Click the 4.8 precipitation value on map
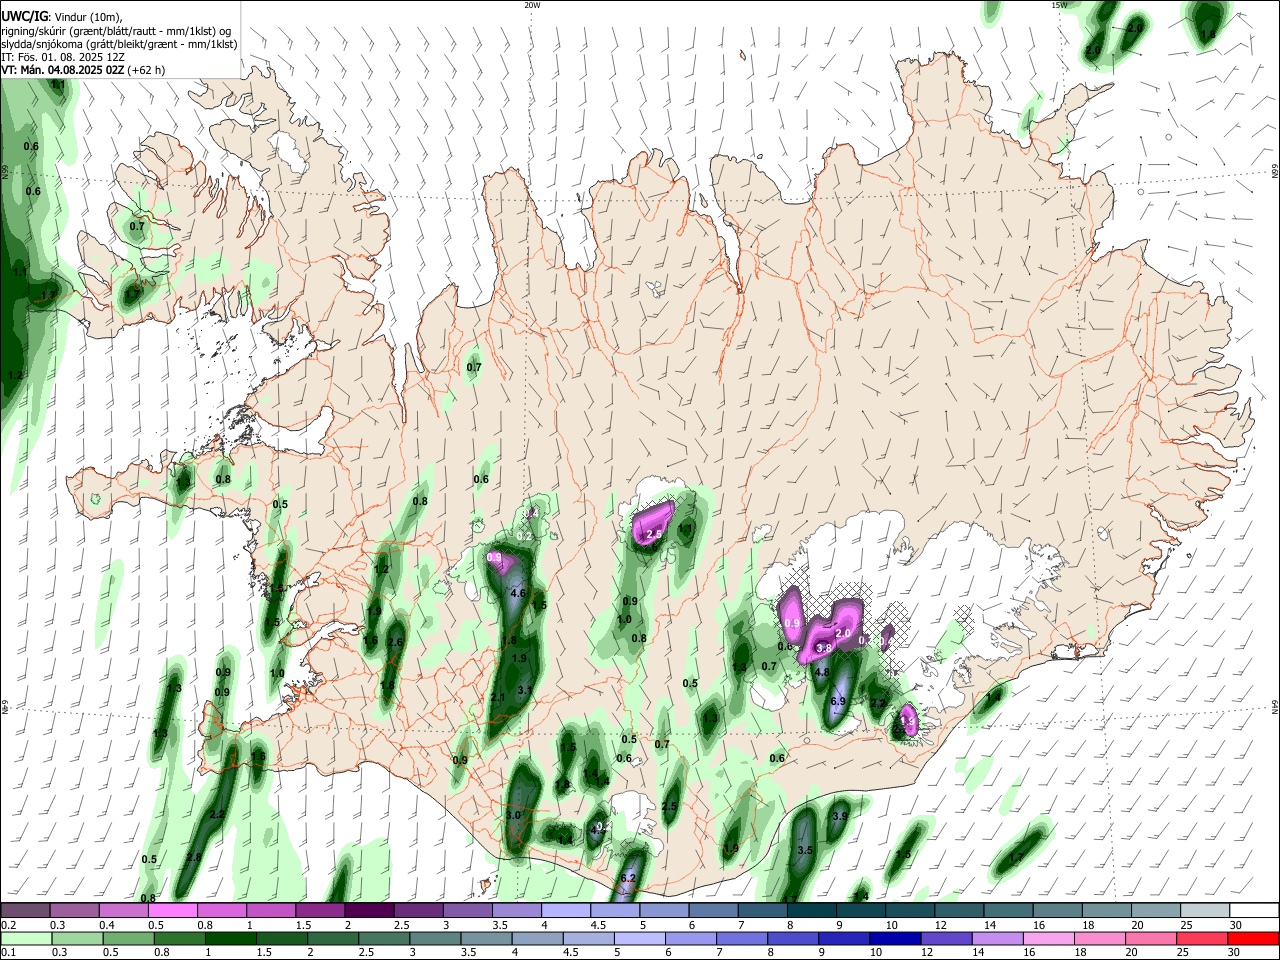Viewport: 1280px width, 960px height. click(822, 673)
